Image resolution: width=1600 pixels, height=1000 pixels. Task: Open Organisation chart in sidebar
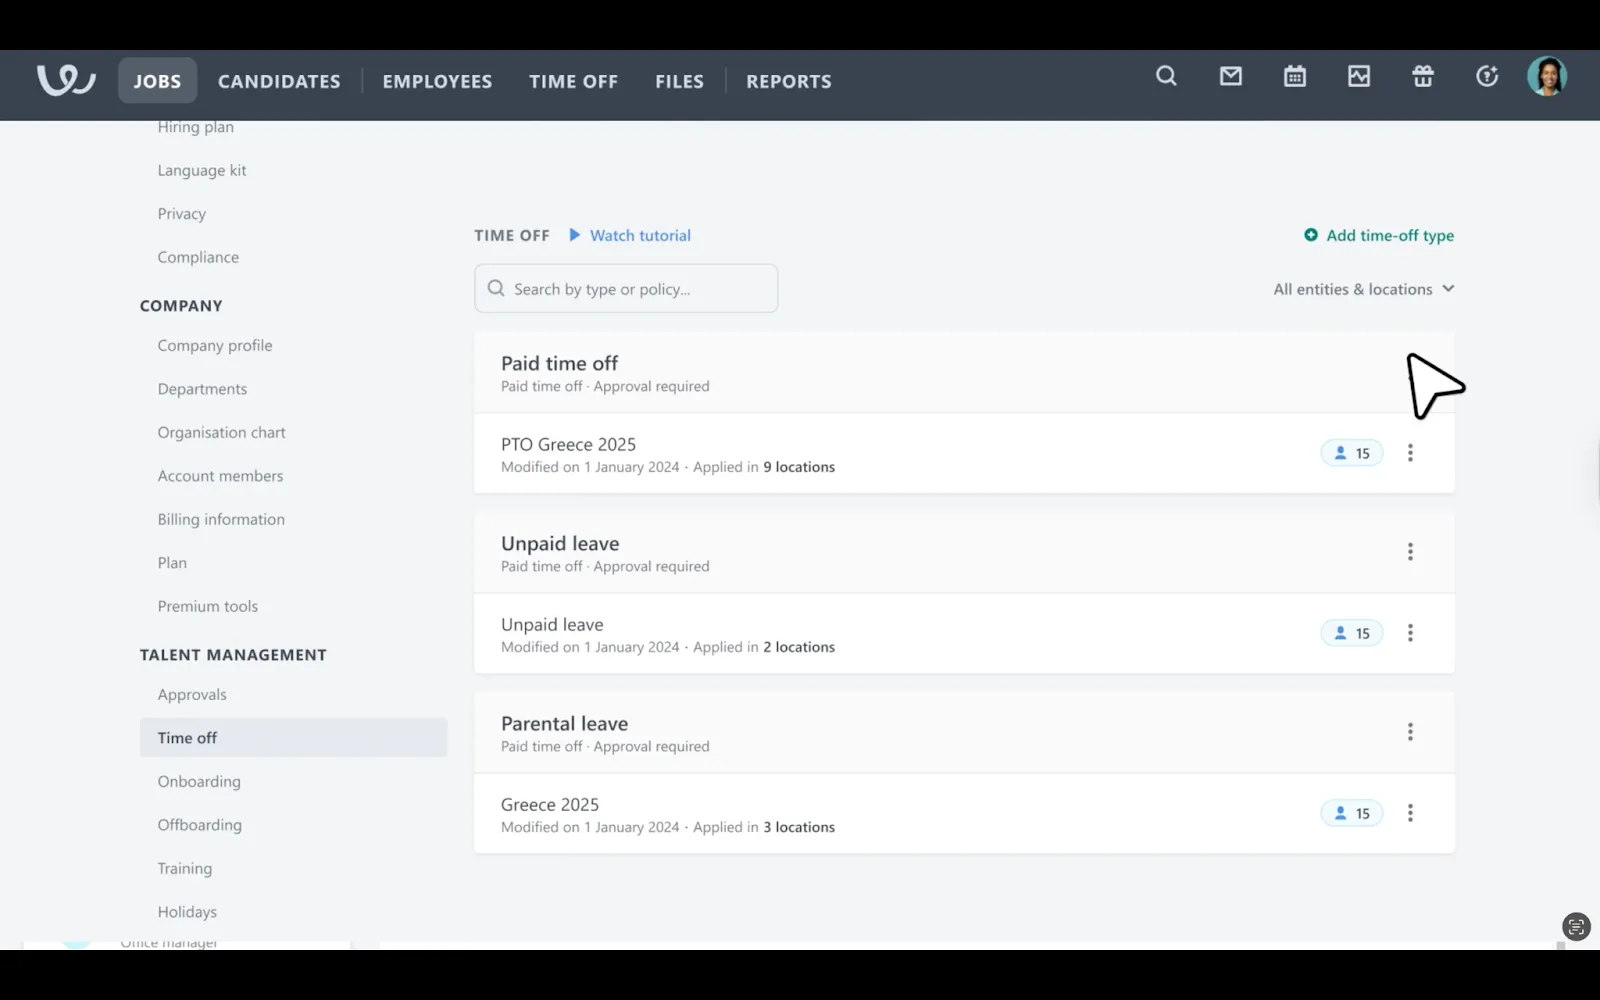pyautogui.click(x=221, y=432)
